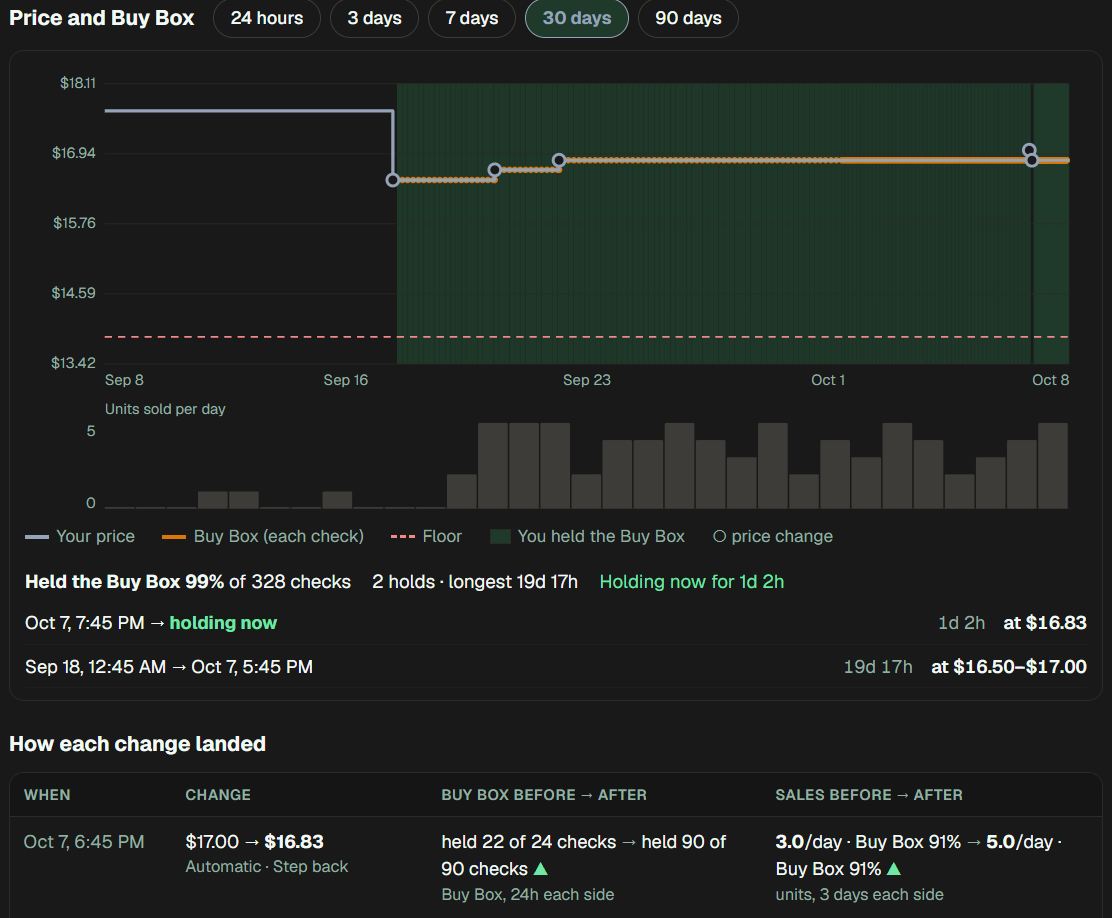Image resolution: width=1112 pixels, height=918 pixels.
Task: Select the 24 hours range tab
Action: pos(267,18)
